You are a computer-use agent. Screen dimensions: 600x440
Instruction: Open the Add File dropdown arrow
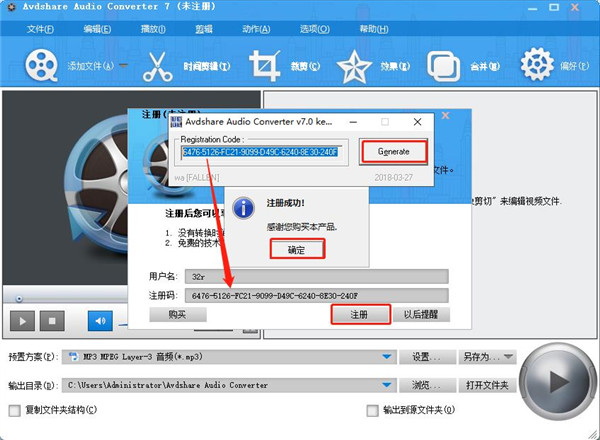[123, 65]
